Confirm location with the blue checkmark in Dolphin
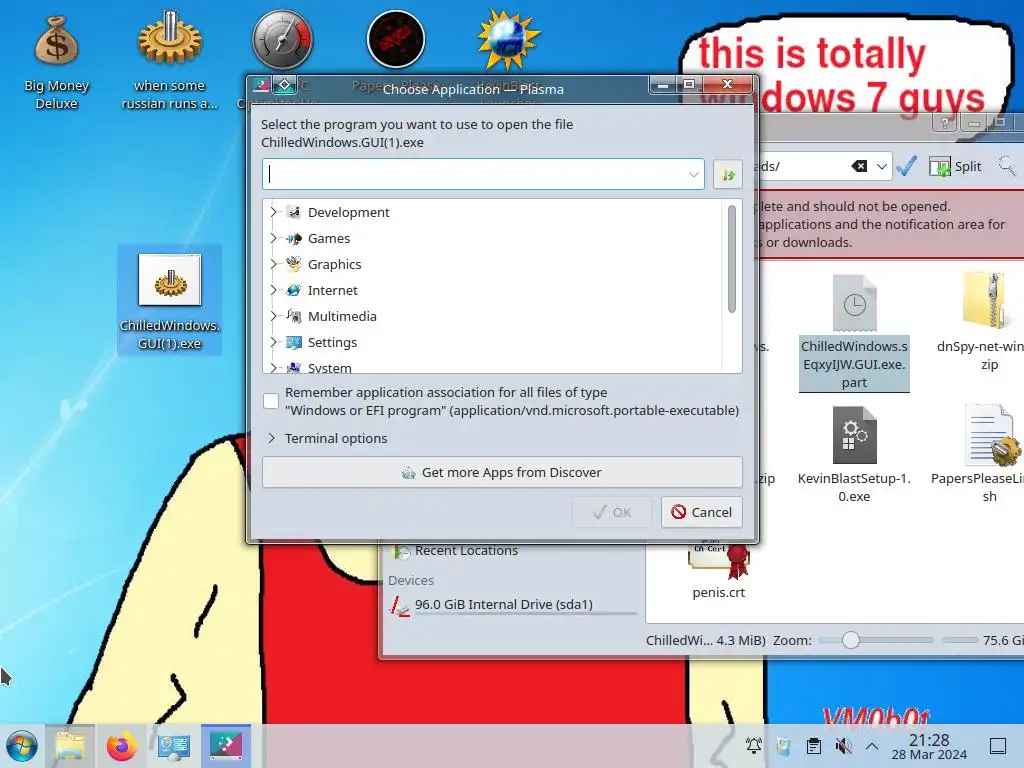Viewport: 1024px width, 768px height. [906, 166]
